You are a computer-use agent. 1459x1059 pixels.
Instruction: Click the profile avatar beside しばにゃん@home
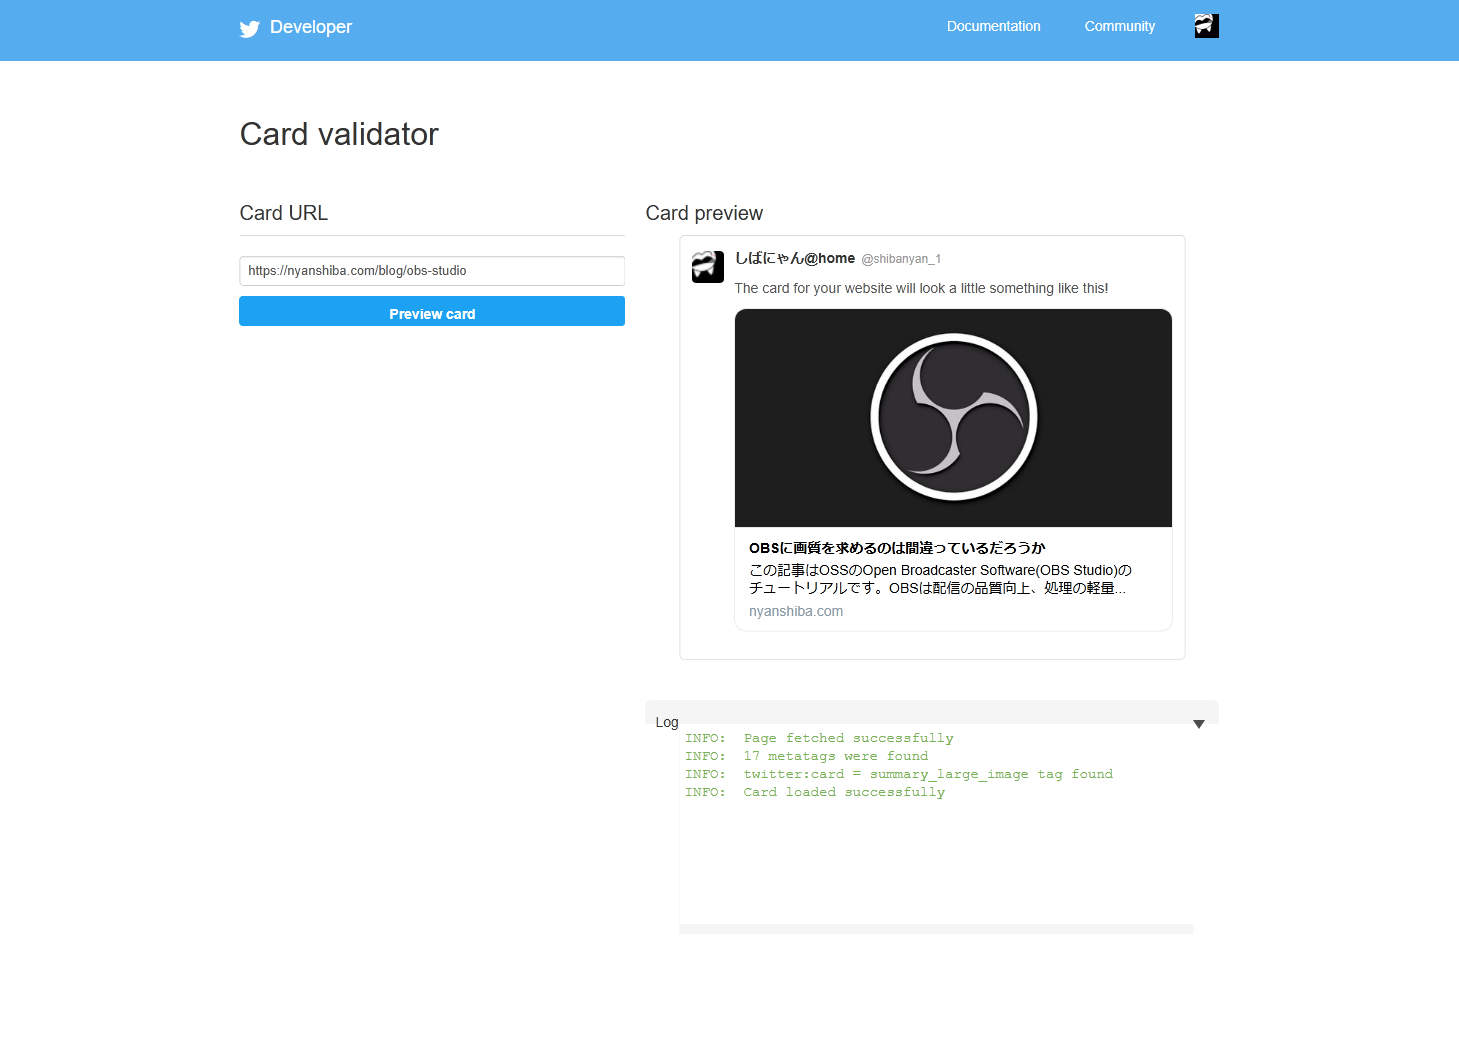708,267
